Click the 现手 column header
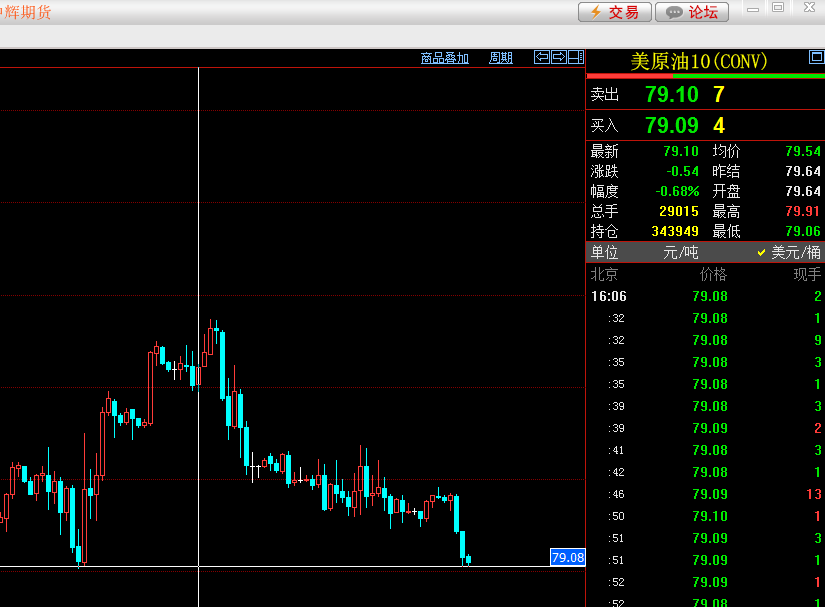This screenshot has height=607, width=825. pos(807,274)
